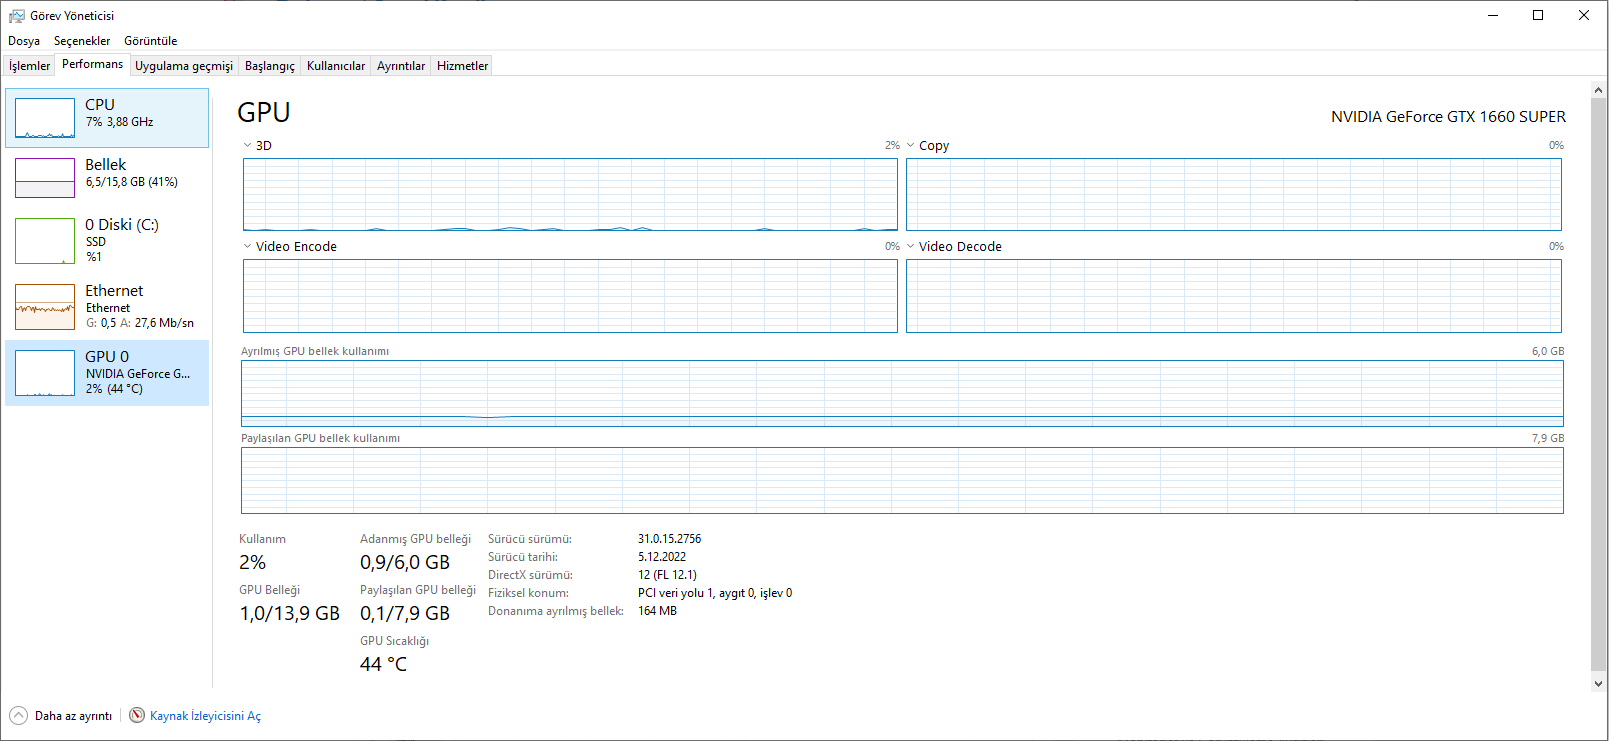
Task: Select the CPU mini graph thumbnail
Action: 45,118
